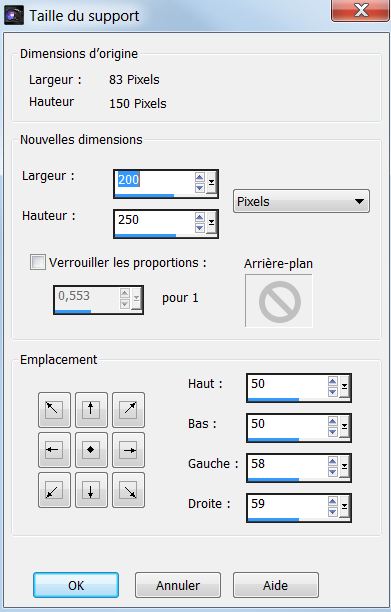Select top-right placement arrow
This screenshot has height=612, width=391.
128,410
